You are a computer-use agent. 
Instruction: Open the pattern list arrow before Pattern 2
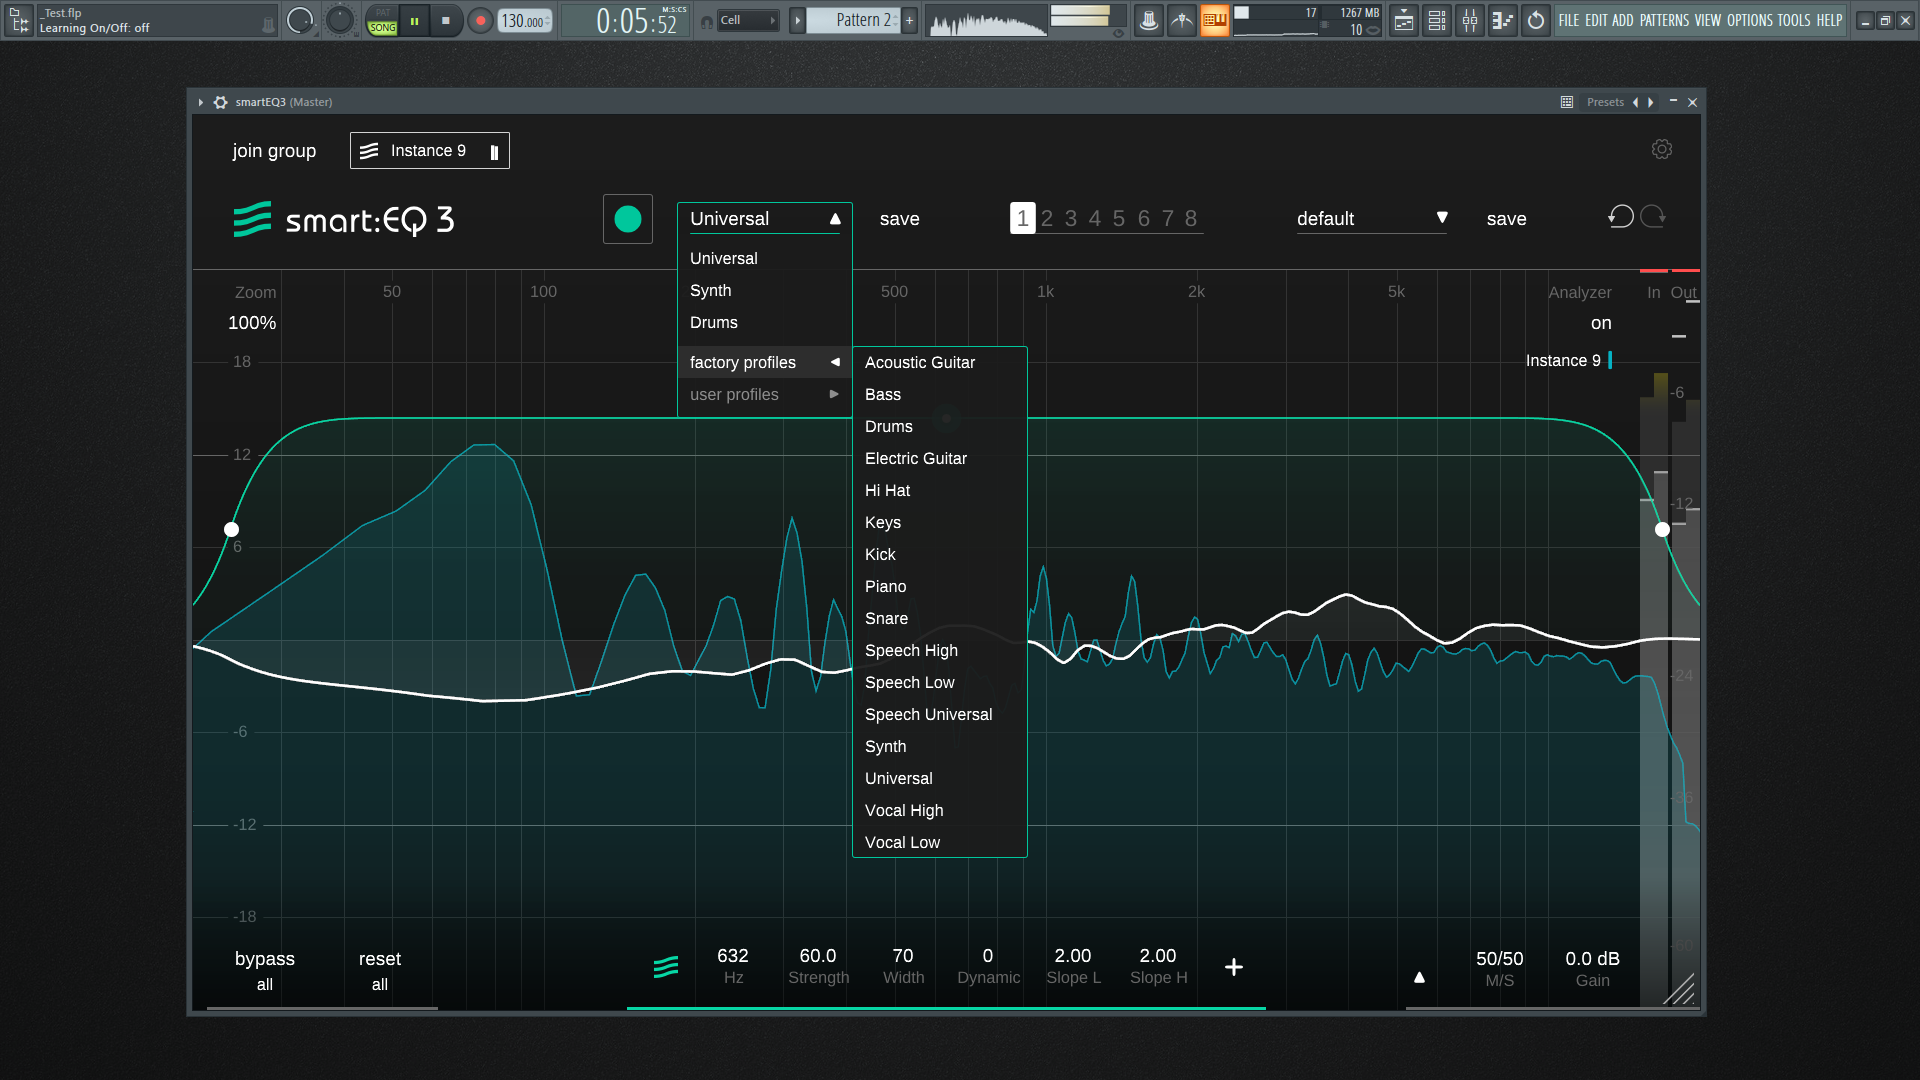797,20
